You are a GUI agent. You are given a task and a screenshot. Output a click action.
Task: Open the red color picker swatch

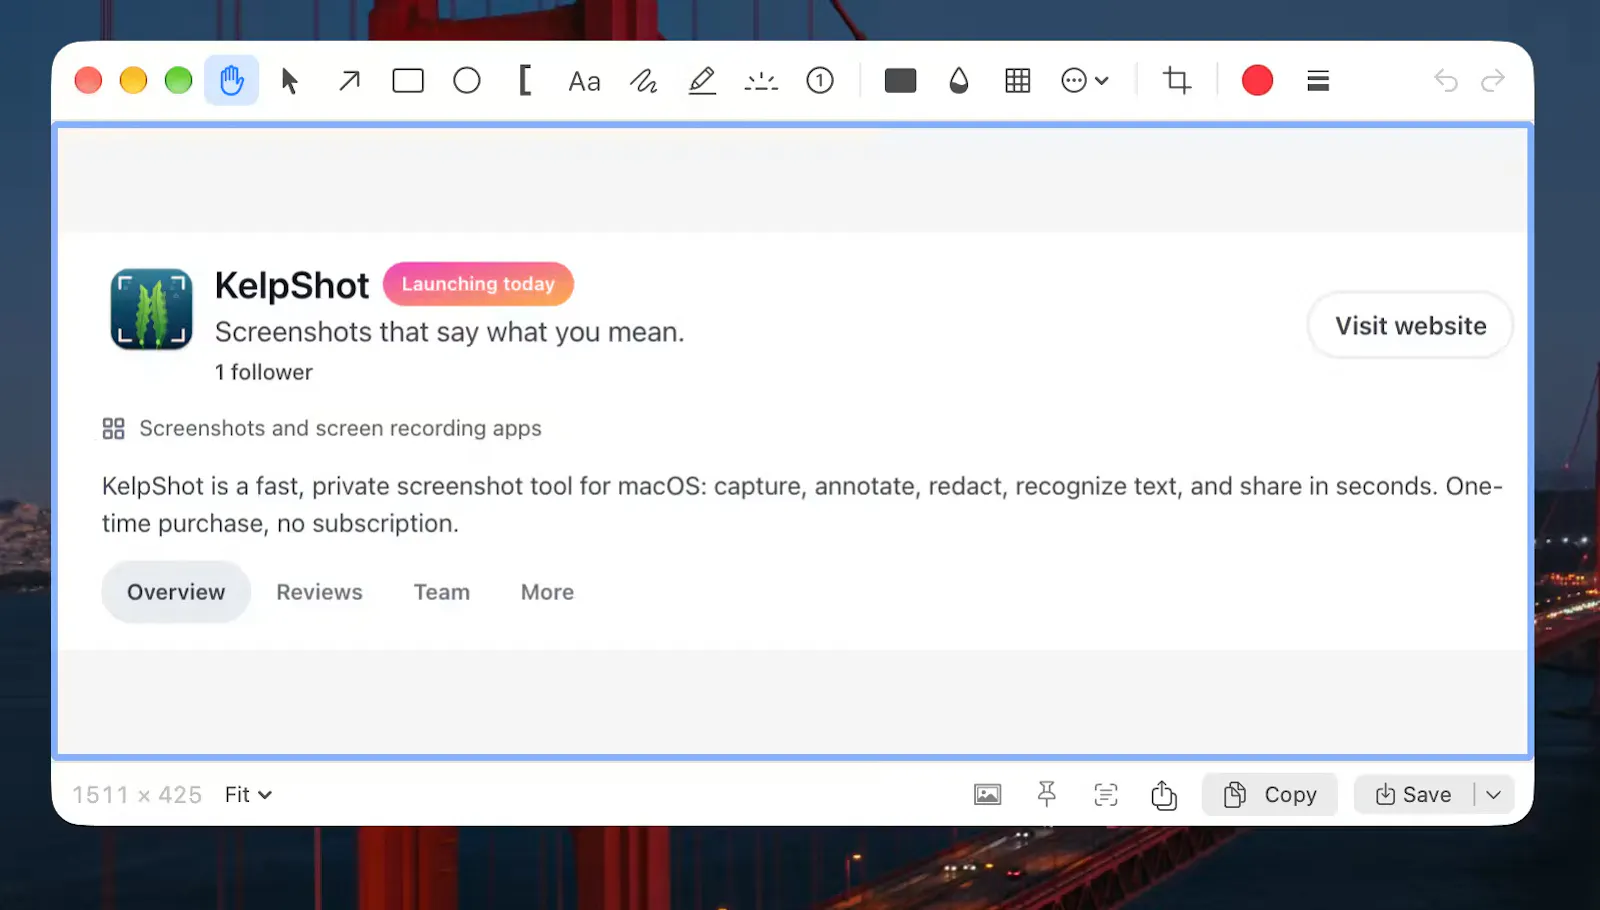1257,80
